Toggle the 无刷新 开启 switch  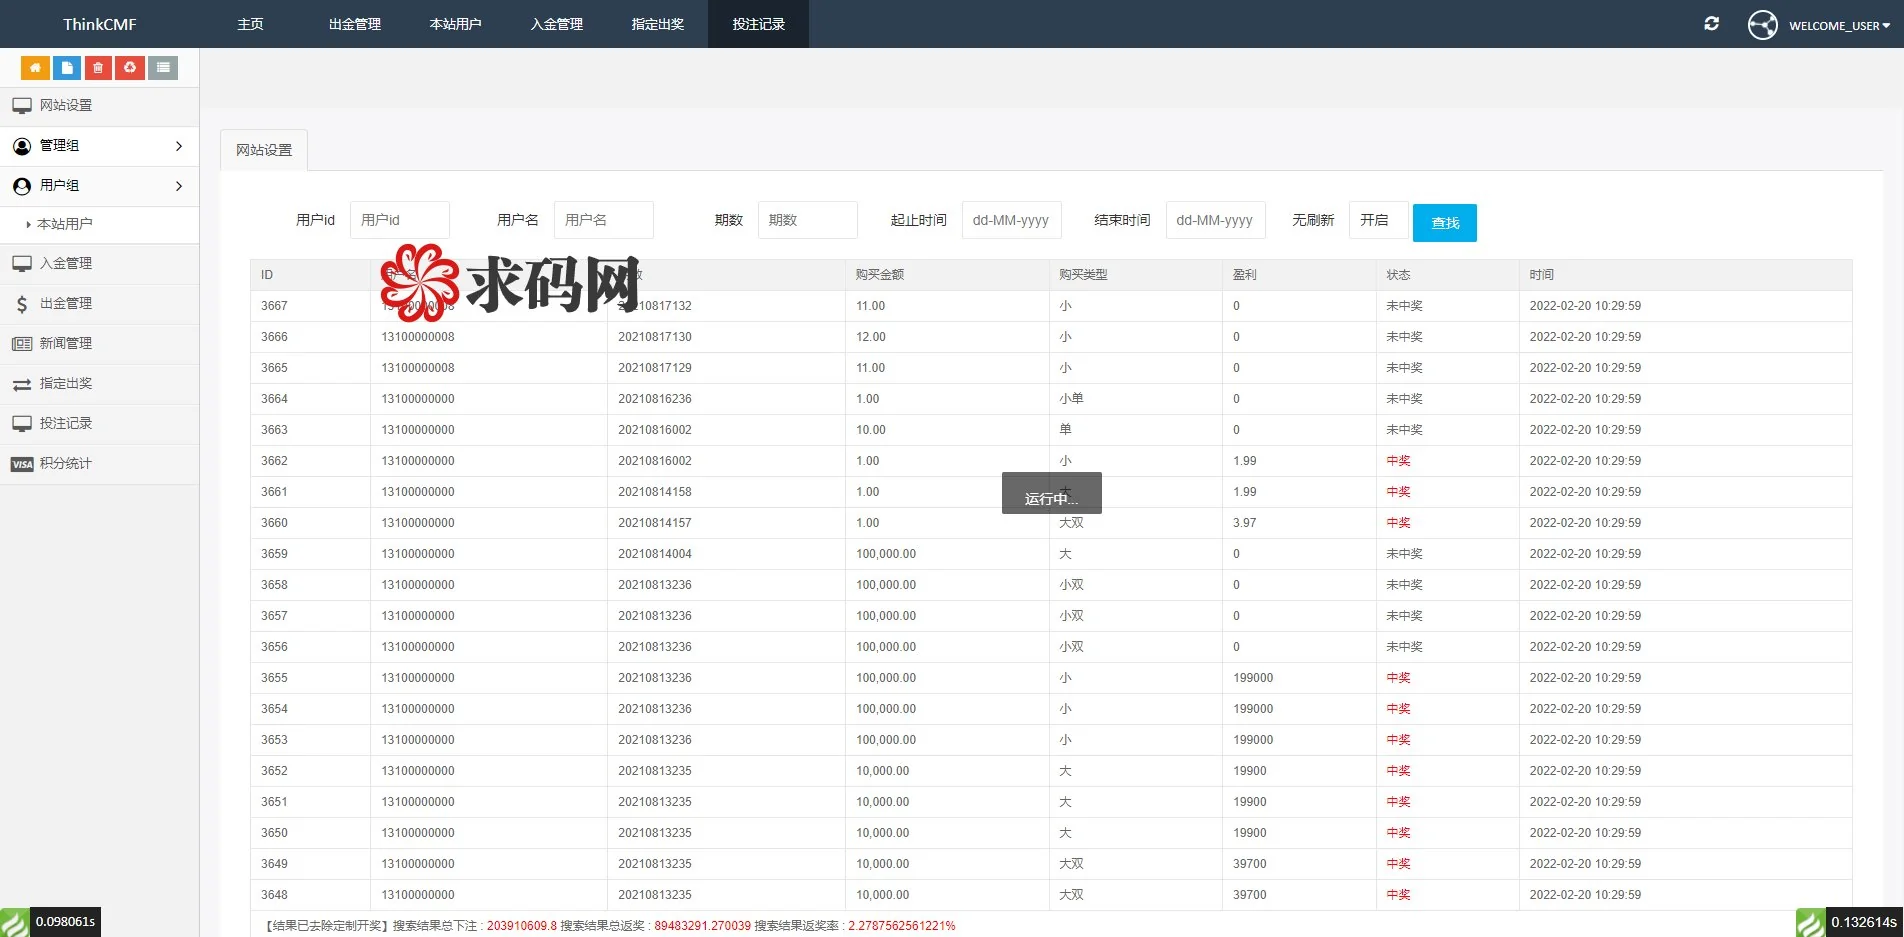point(1377,220)
